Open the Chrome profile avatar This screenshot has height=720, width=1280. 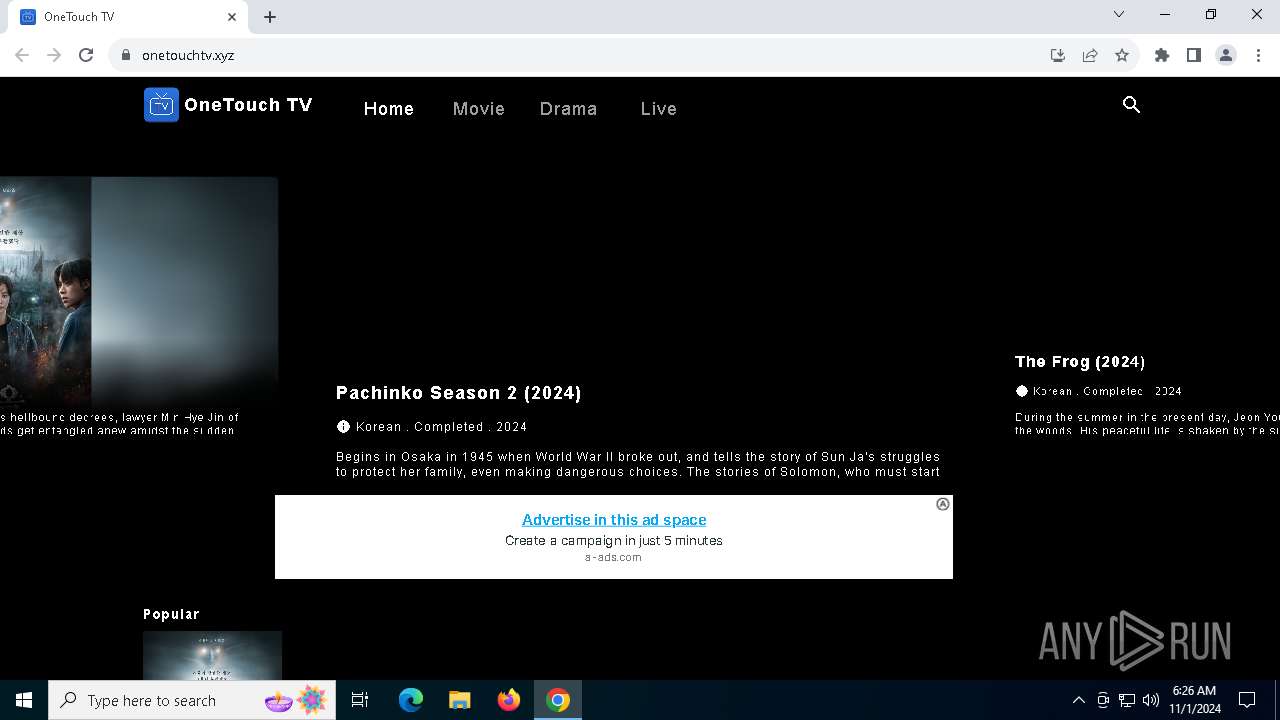click(1226, 55)
